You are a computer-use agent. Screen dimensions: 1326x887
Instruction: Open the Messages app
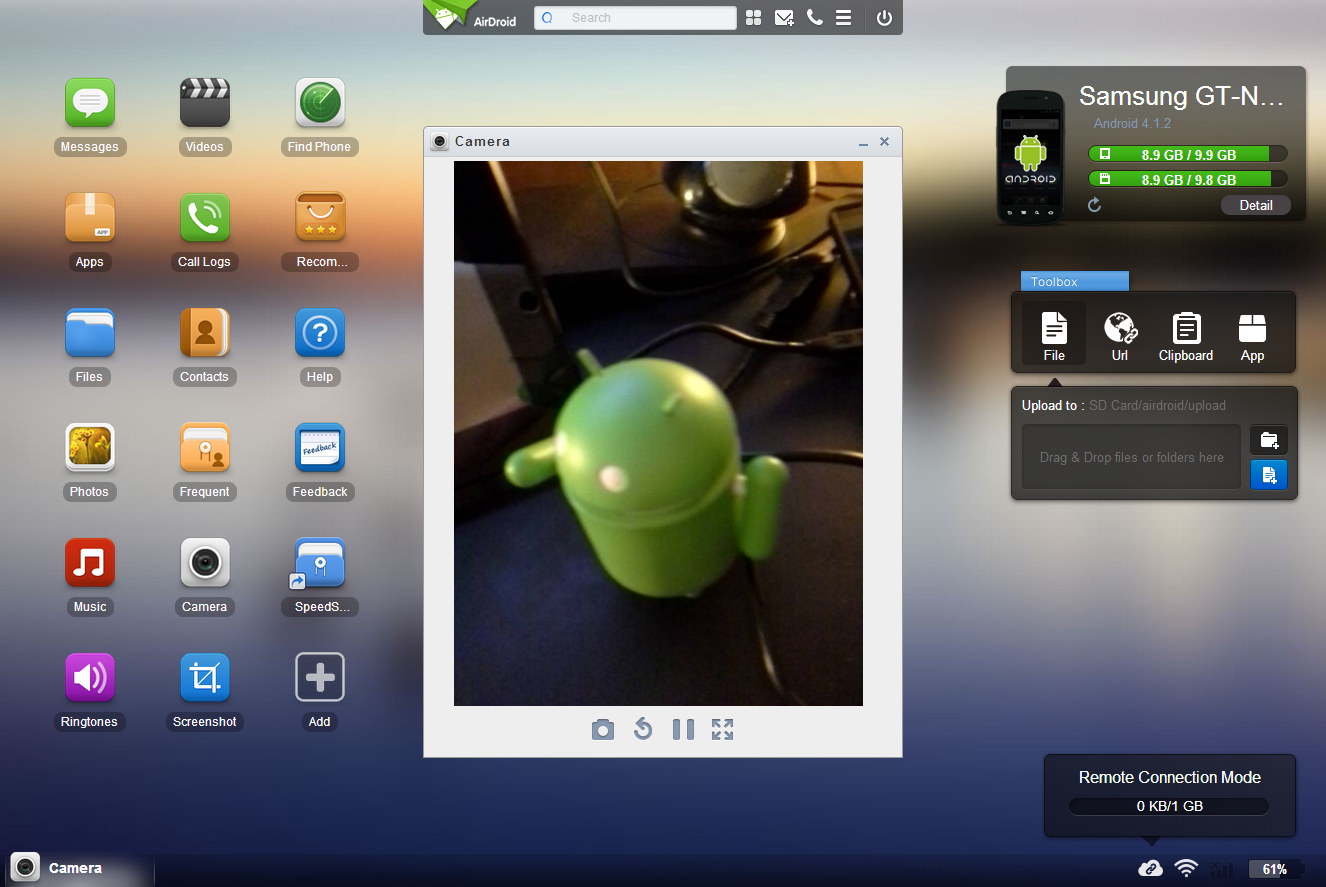pyautogui.click(x=90, y=102)
